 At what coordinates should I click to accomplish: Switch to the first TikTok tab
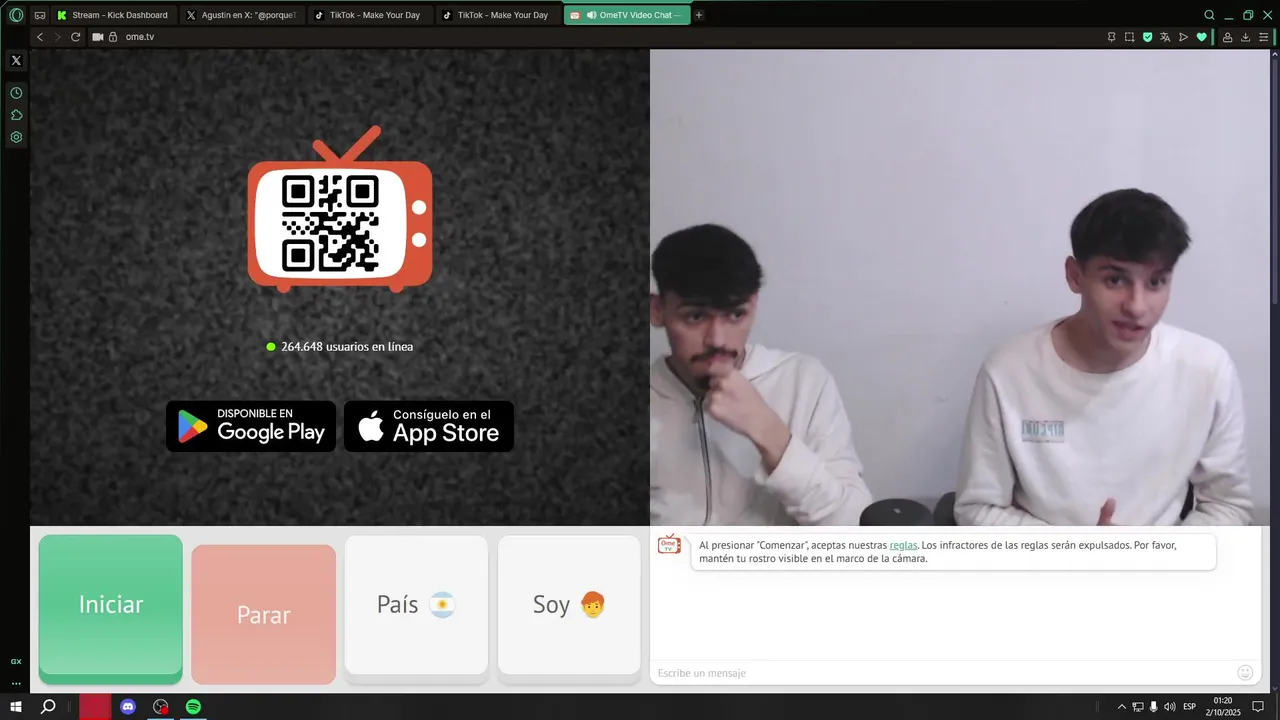click(369, 15)
